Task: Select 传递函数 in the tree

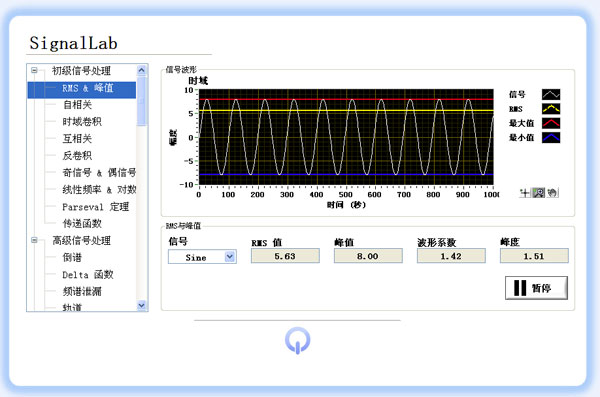Action: pyautogui.click(x=82, y=223)
